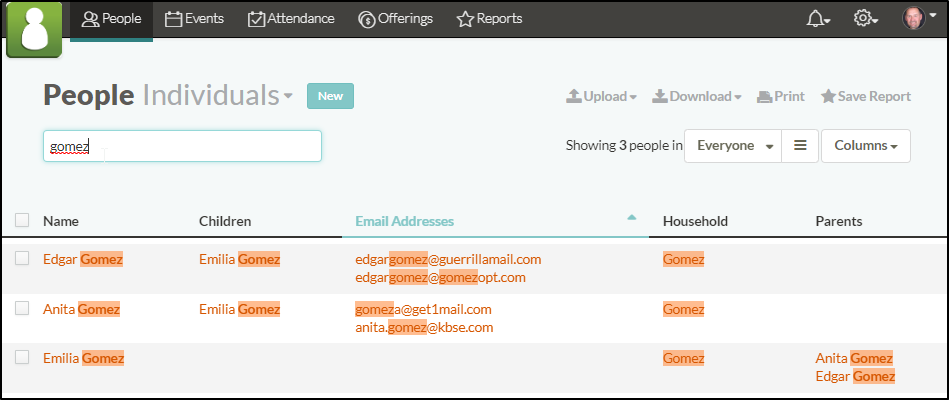Viewport: 949px width, 400px height.
Task: Click Save Report
Action: (x=865, y=96)
